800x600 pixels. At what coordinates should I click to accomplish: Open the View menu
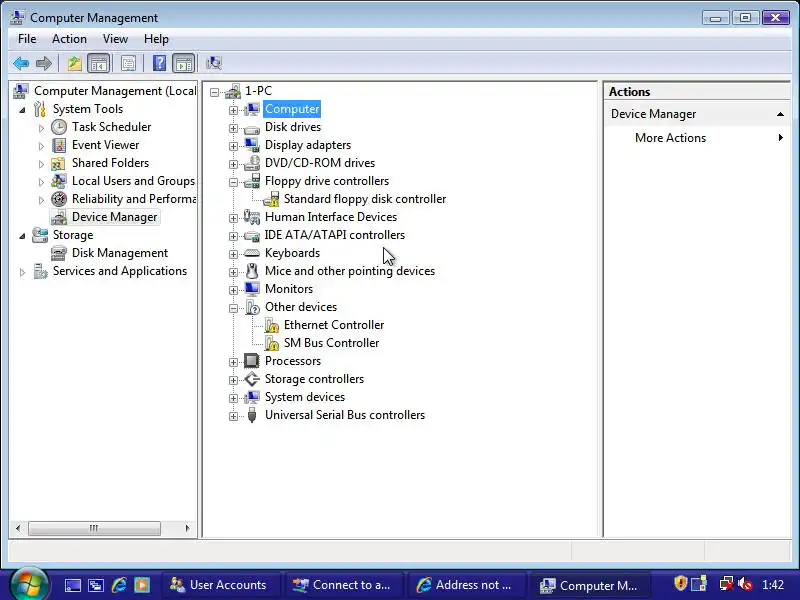point(115,39)
